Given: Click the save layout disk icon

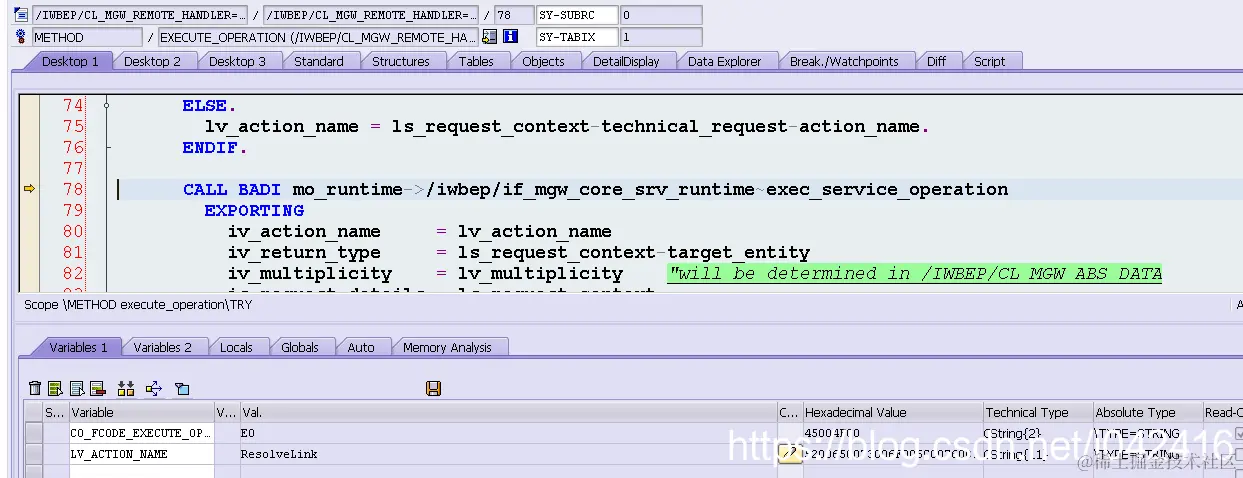Looking at the screenshot, I should 433,388.
